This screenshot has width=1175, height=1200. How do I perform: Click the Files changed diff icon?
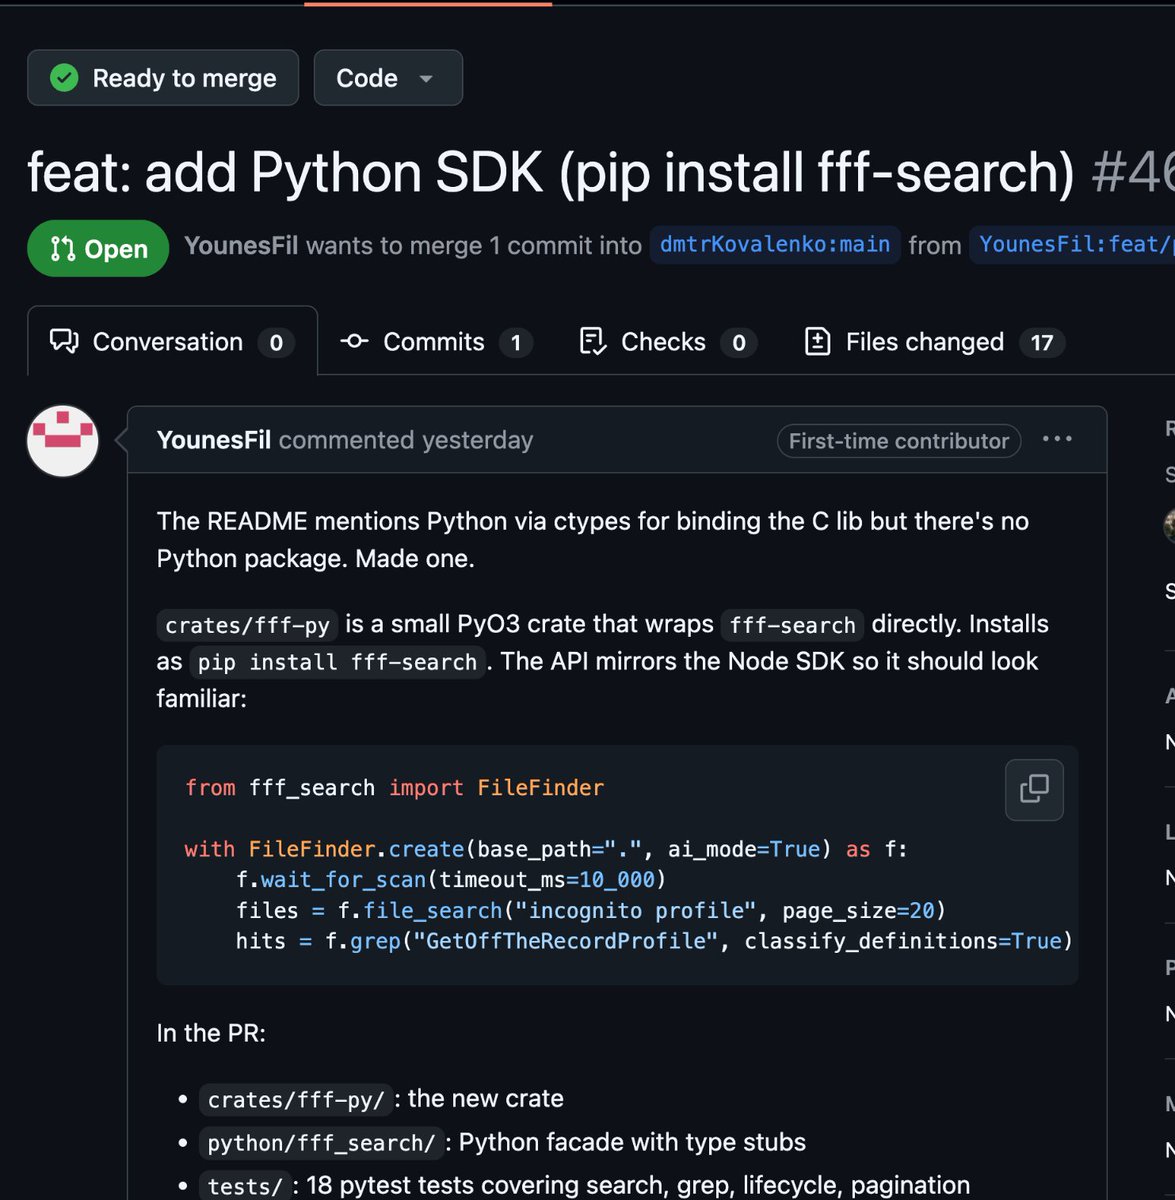pos(817,342)
